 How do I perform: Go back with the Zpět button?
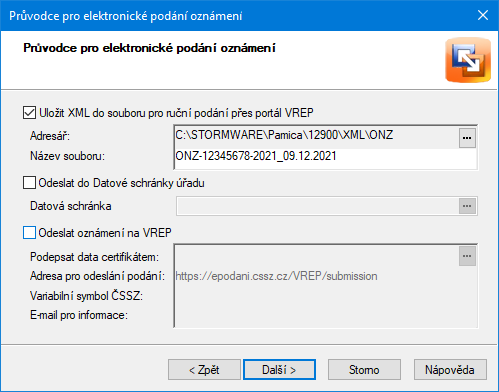click(x=204, y=369)
